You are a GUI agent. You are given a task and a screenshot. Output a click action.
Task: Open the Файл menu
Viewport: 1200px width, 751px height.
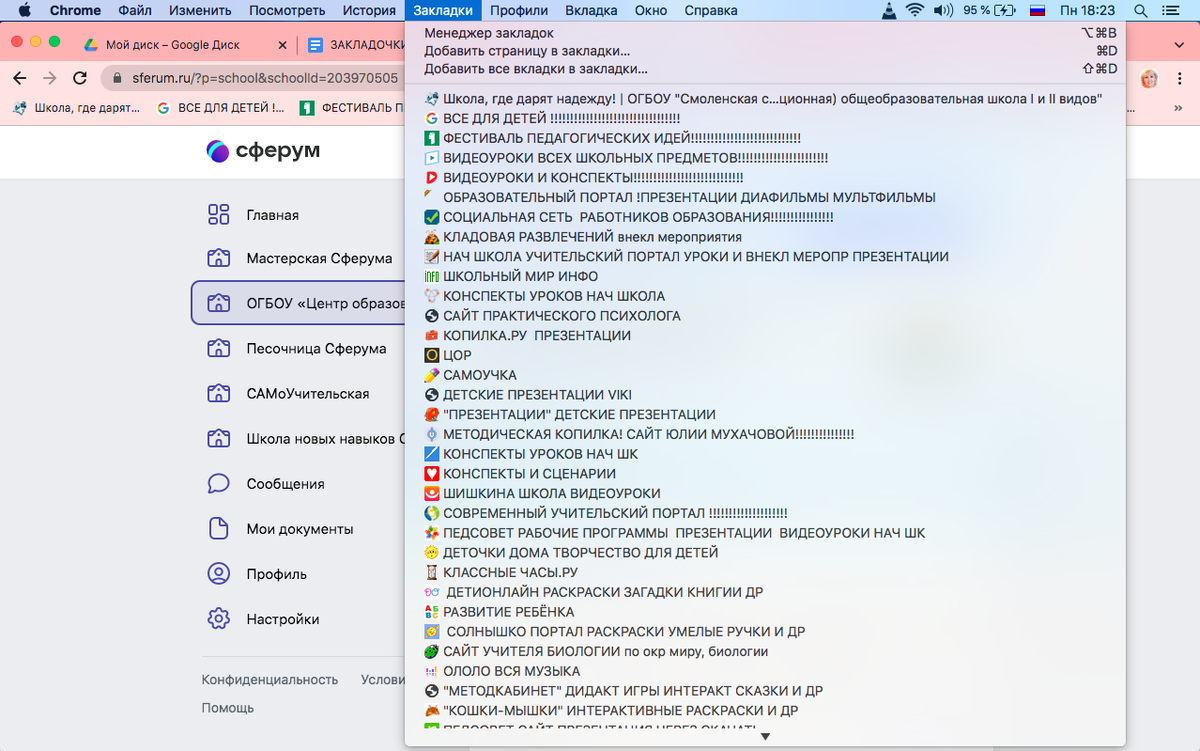[x=135, y=11]
